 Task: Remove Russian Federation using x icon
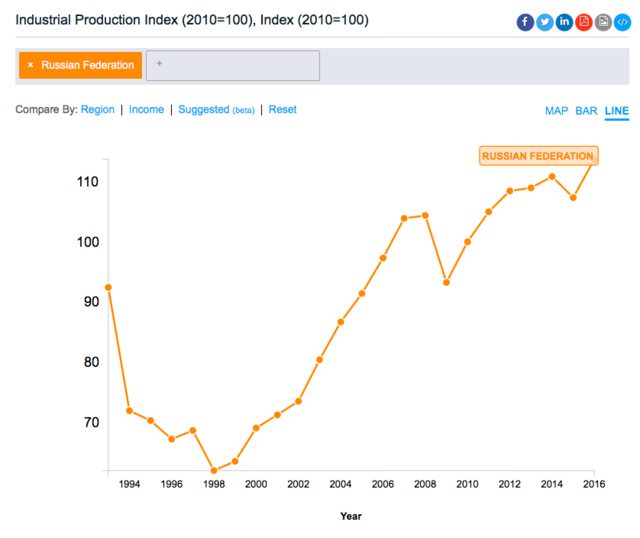pyautogui.click(x=30, y=65)
